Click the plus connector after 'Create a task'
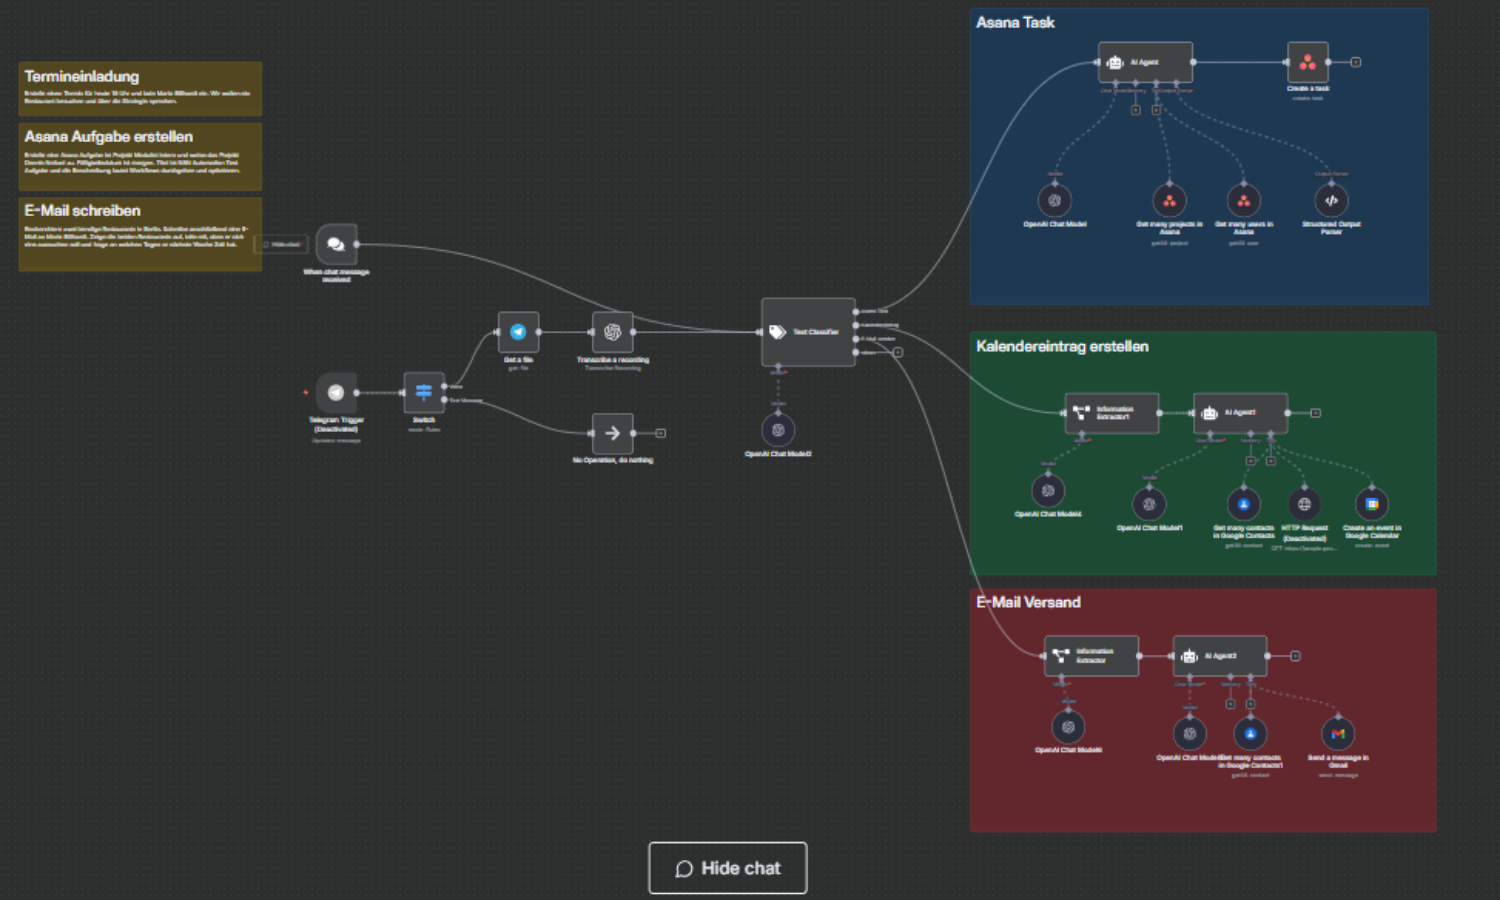 tap(1356, 62)
